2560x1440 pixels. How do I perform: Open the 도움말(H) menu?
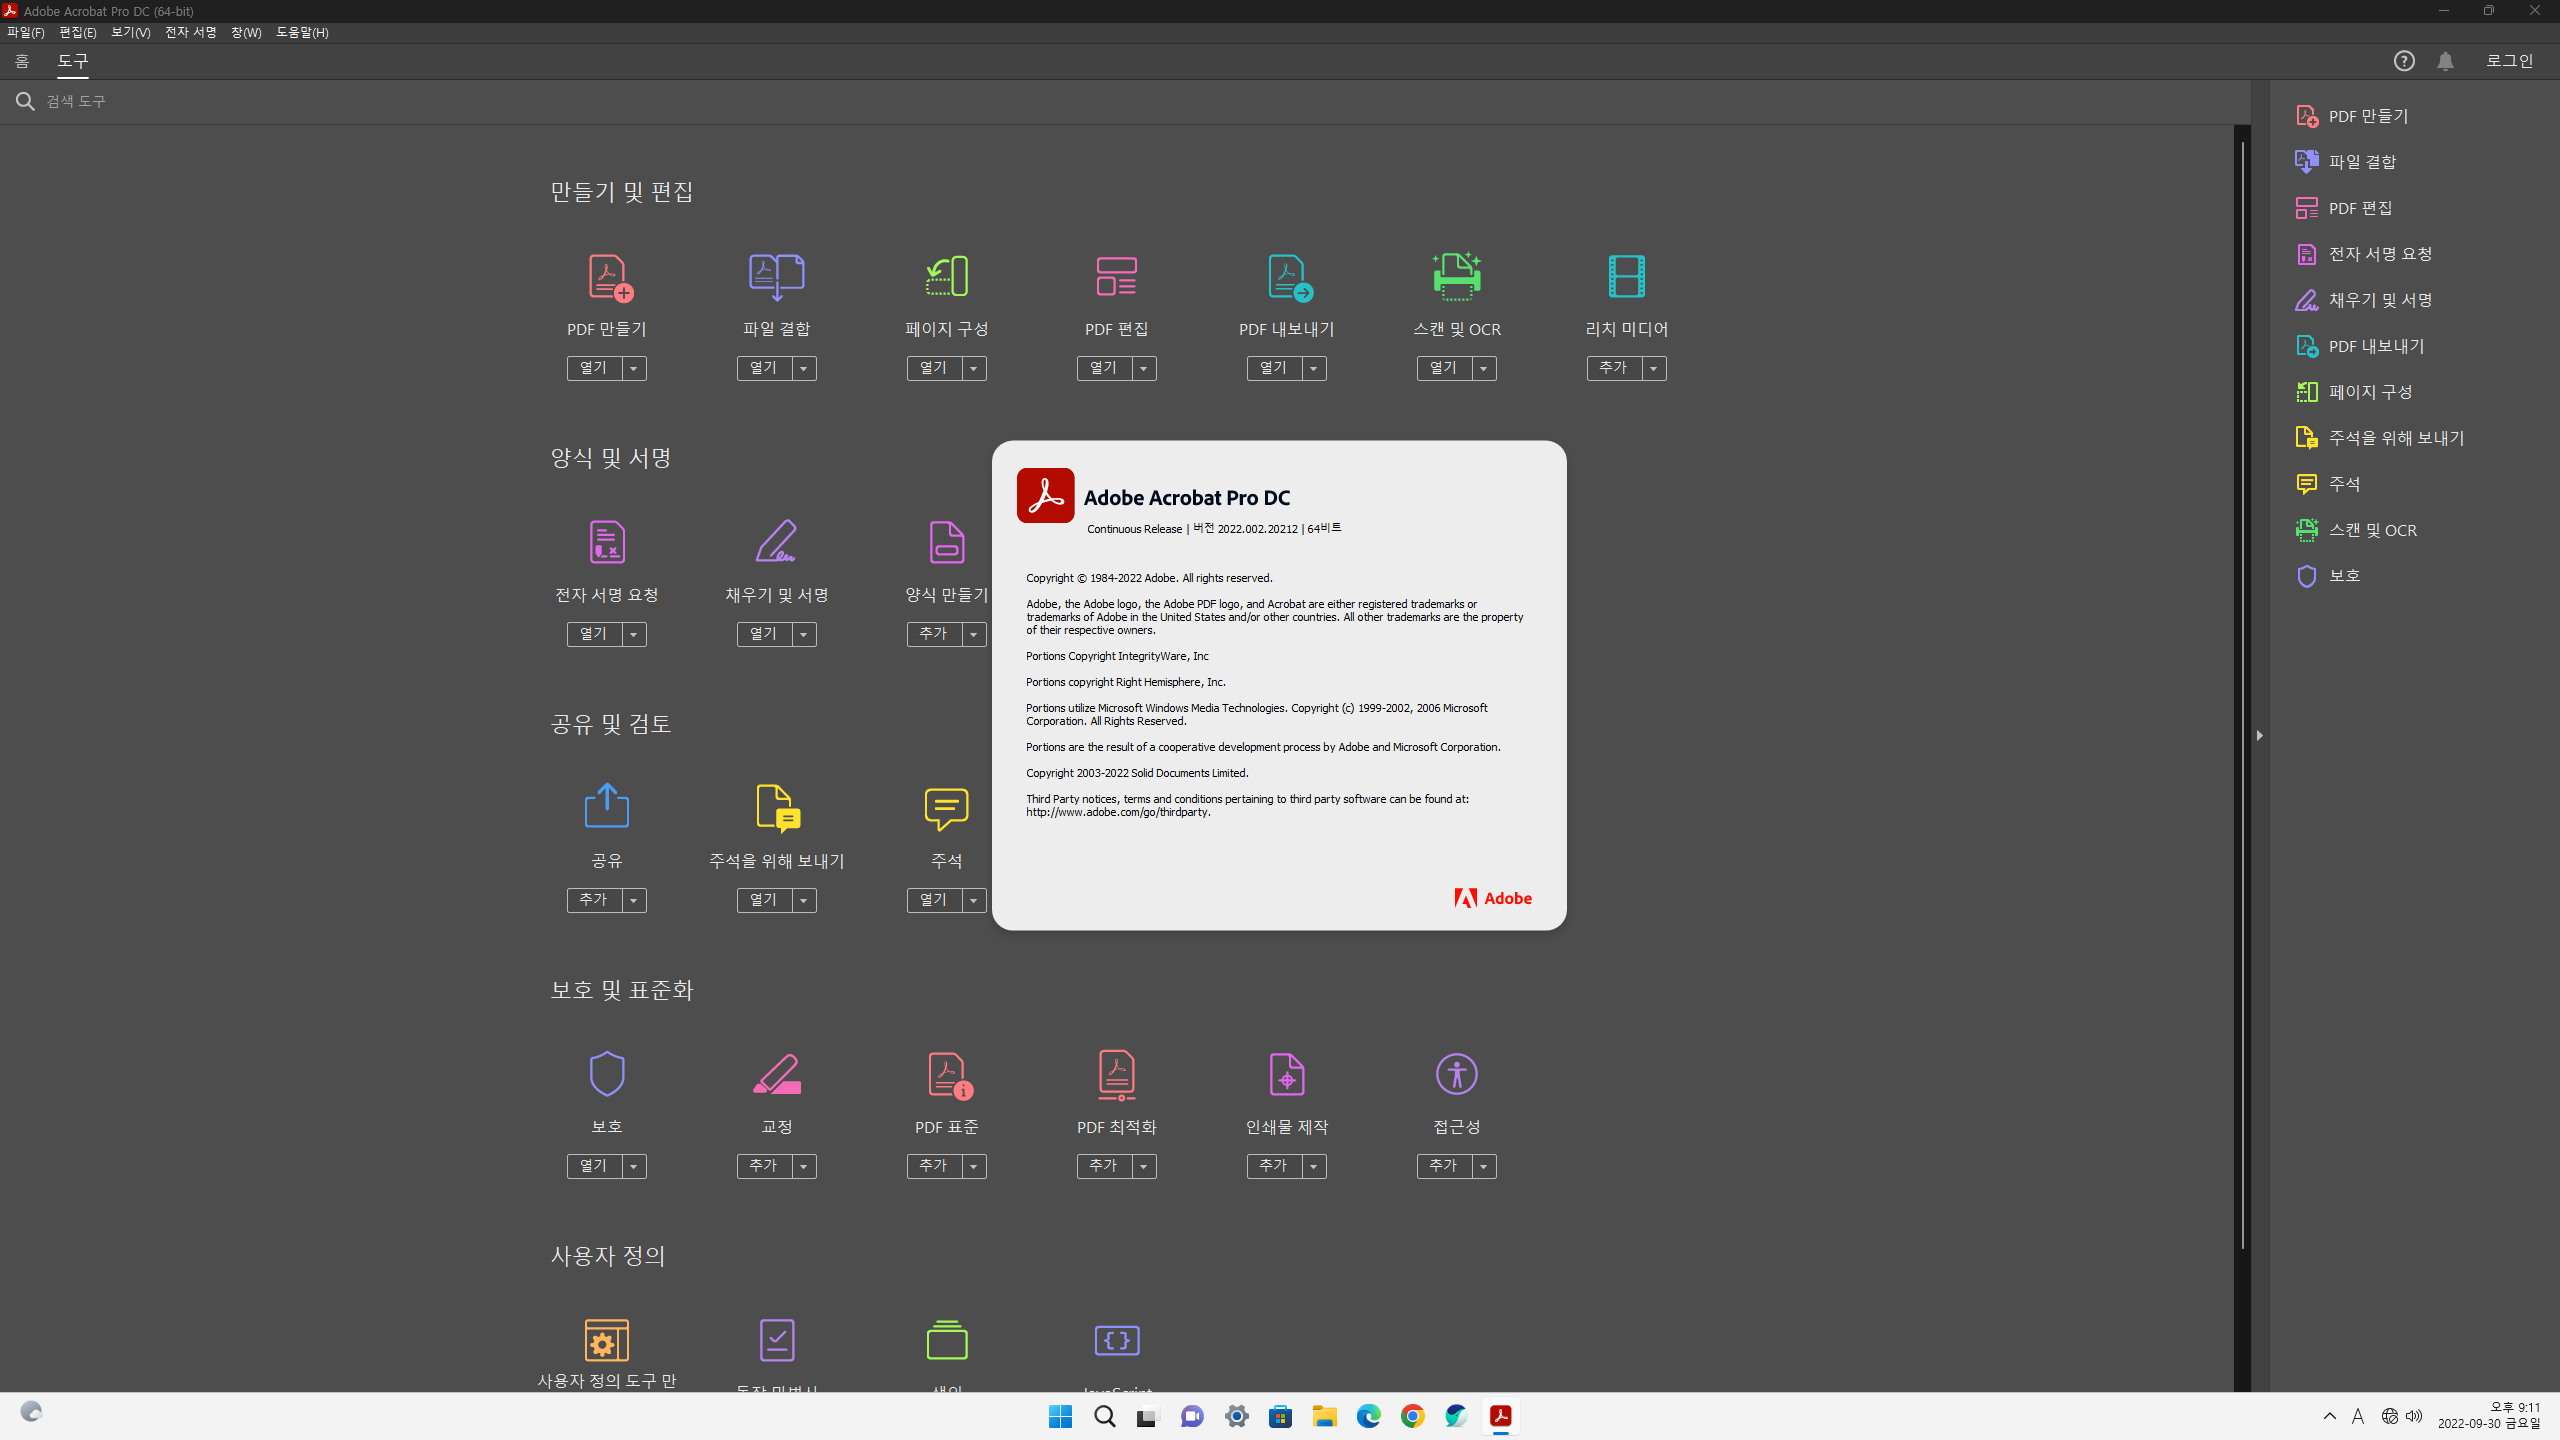(x=302, y=32)
